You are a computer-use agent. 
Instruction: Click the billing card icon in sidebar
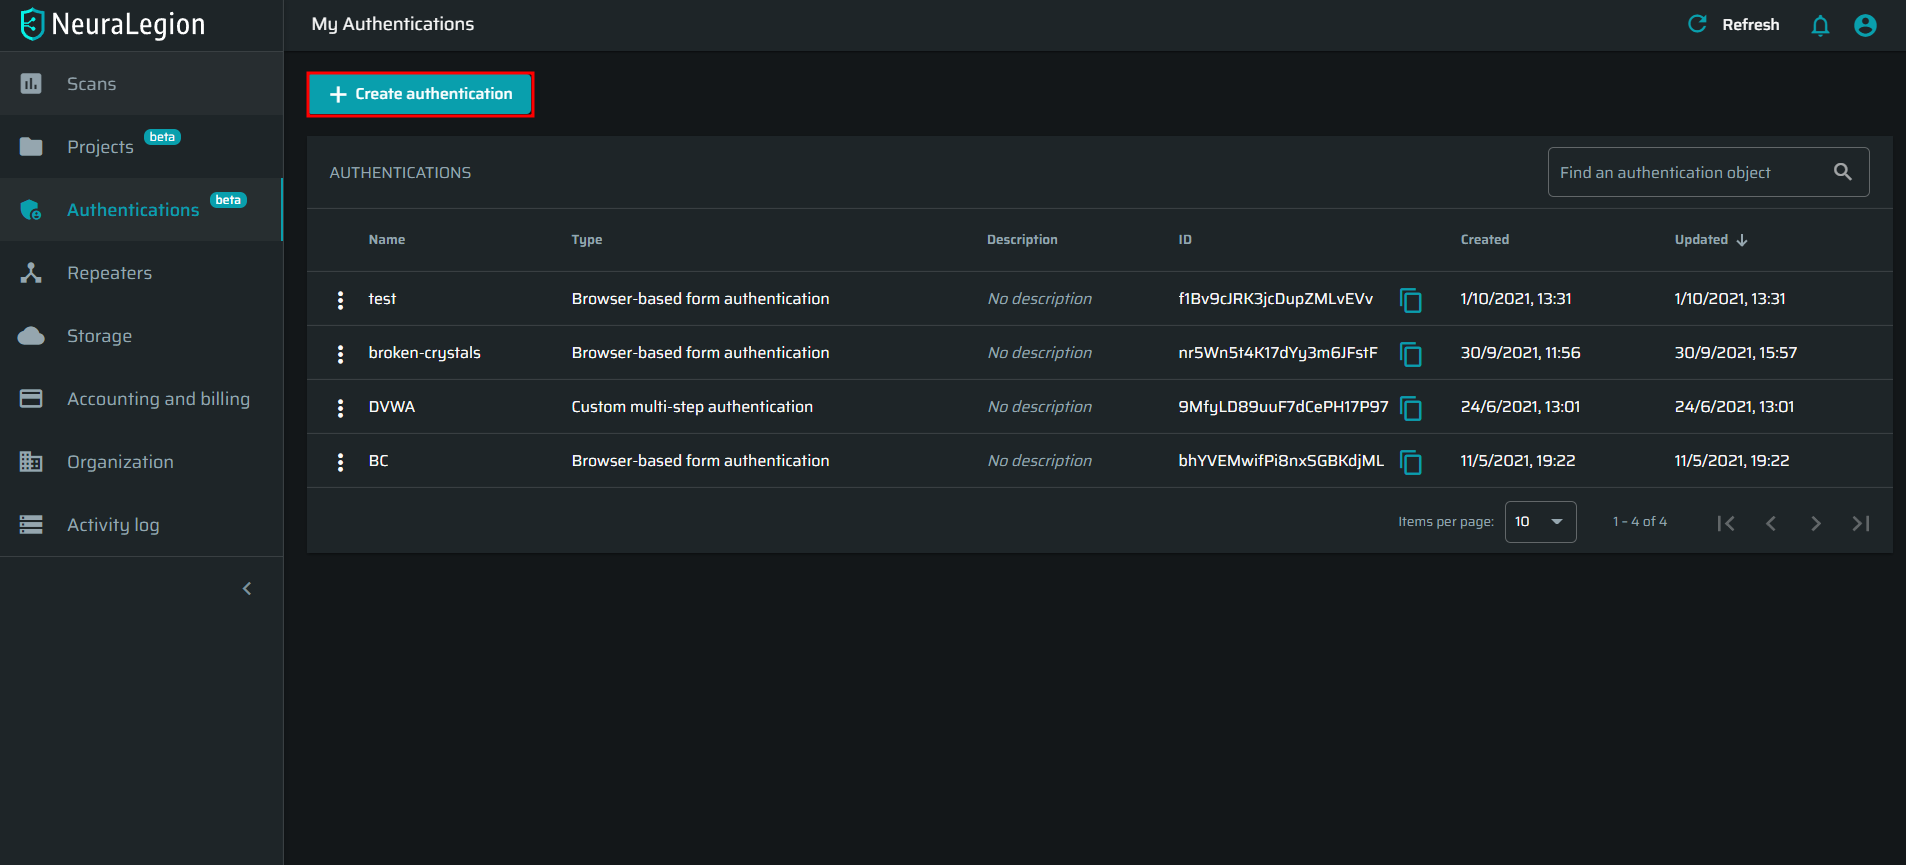[31, 398]
